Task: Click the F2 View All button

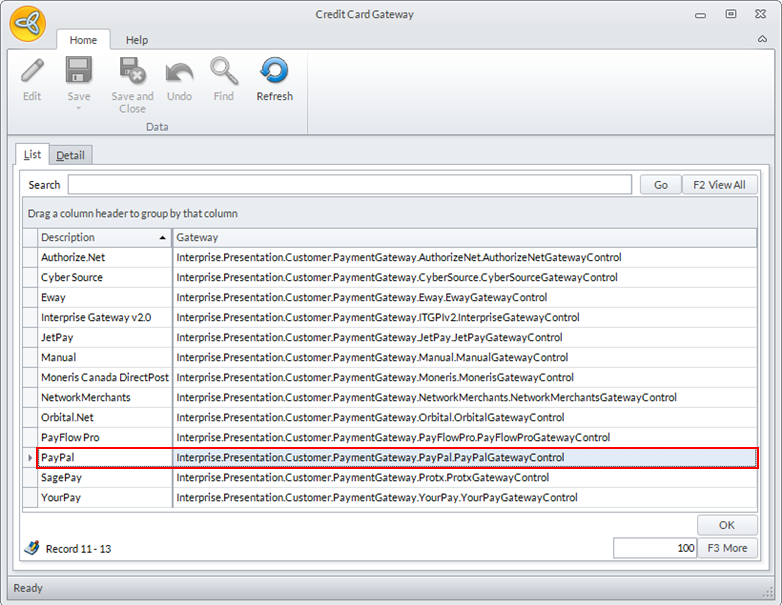Action: pos(719,185)
